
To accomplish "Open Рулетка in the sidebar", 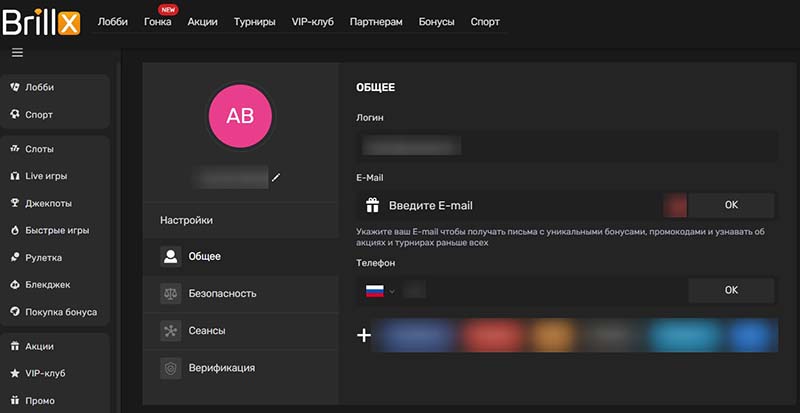I will click(45, 257).
